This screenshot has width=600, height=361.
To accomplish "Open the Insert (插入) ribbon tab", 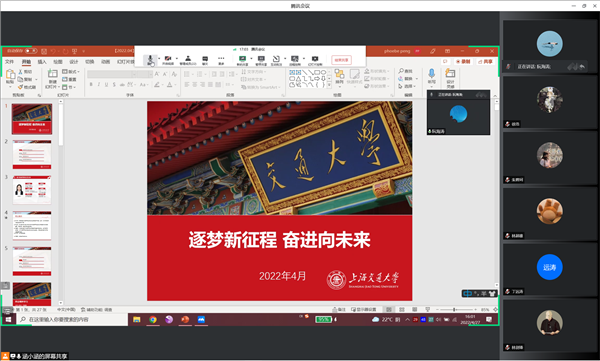I will click(x=42, y=62).
